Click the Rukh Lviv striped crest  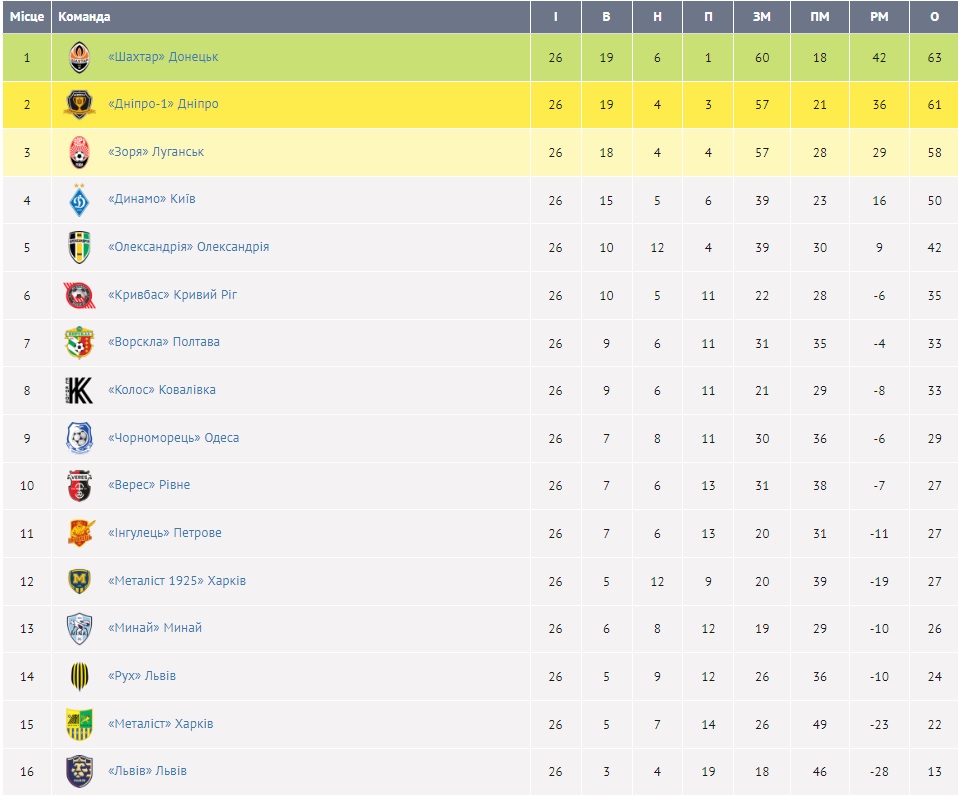click(79, 676)
